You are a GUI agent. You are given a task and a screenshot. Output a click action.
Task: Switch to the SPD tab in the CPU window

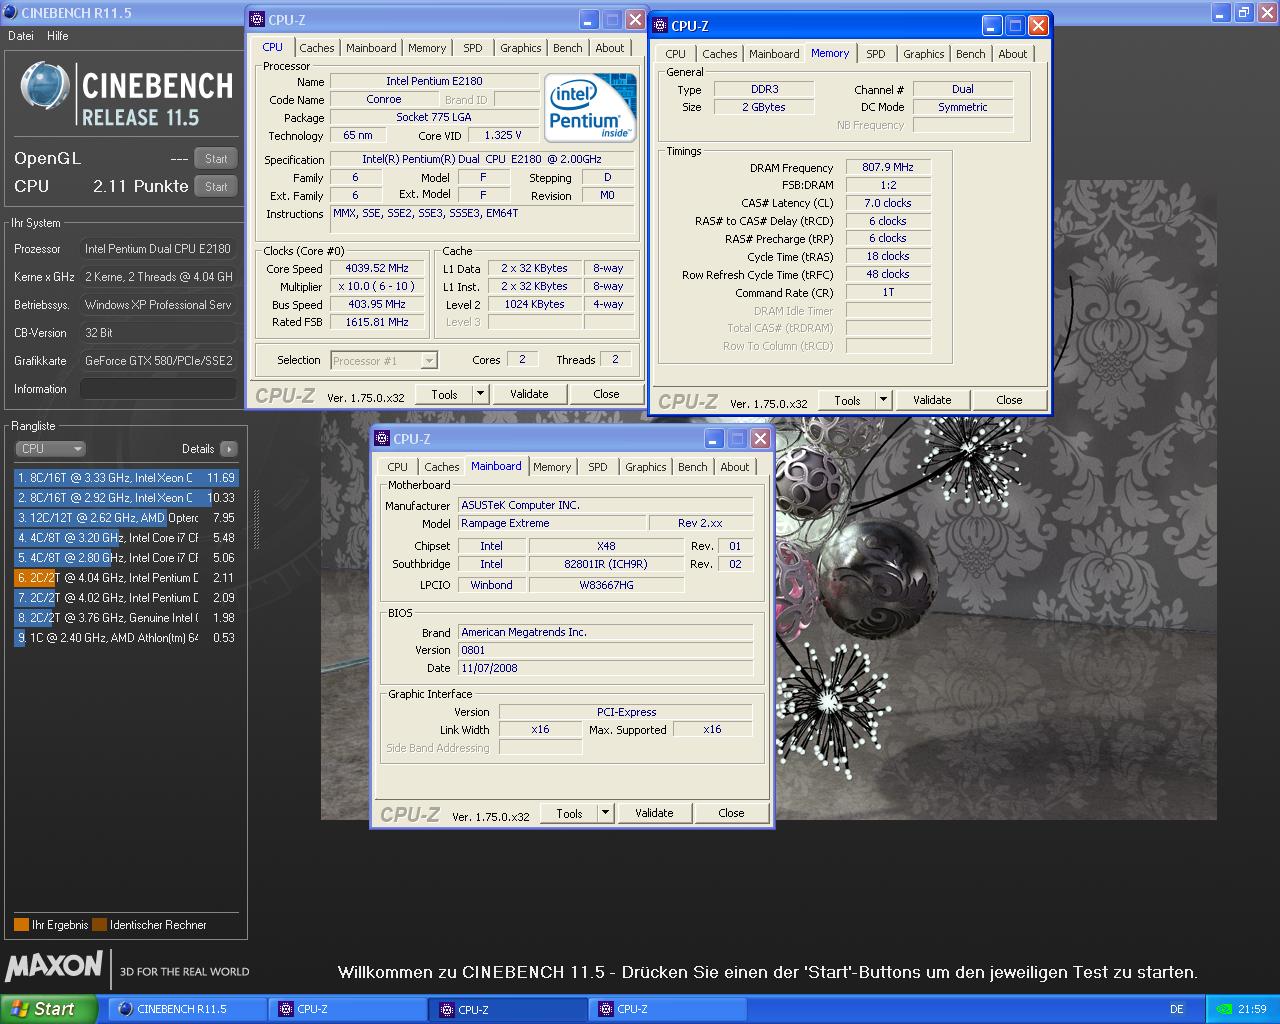tap(473, 48)
